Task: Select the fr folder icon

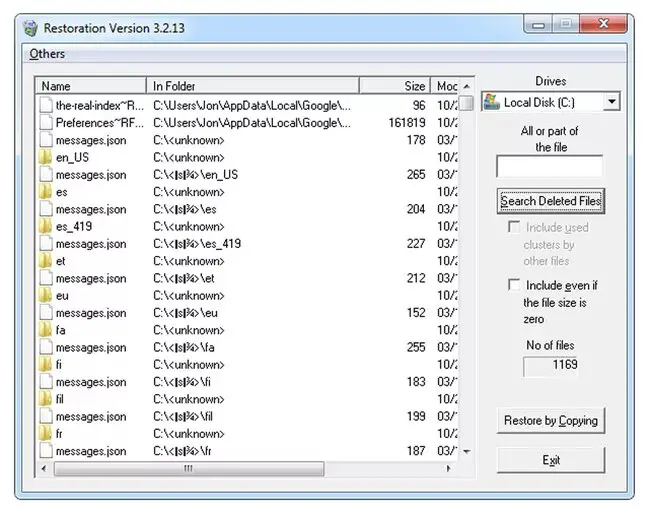Action: pos(45,434)
